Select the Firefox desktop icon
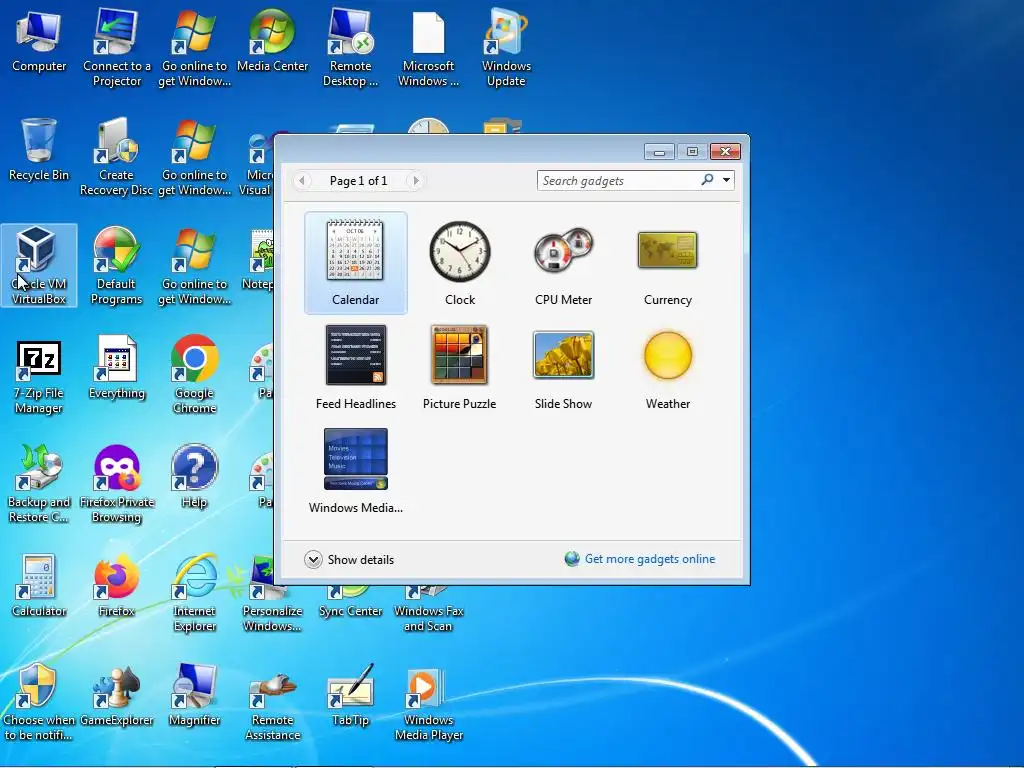 (116, 585)
